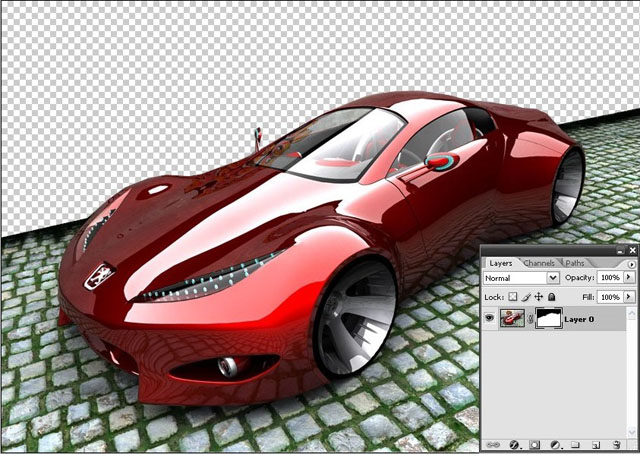Open the Fill slider arrow
The width and height of the screenshot is (640, 454).
coord(629,297)
